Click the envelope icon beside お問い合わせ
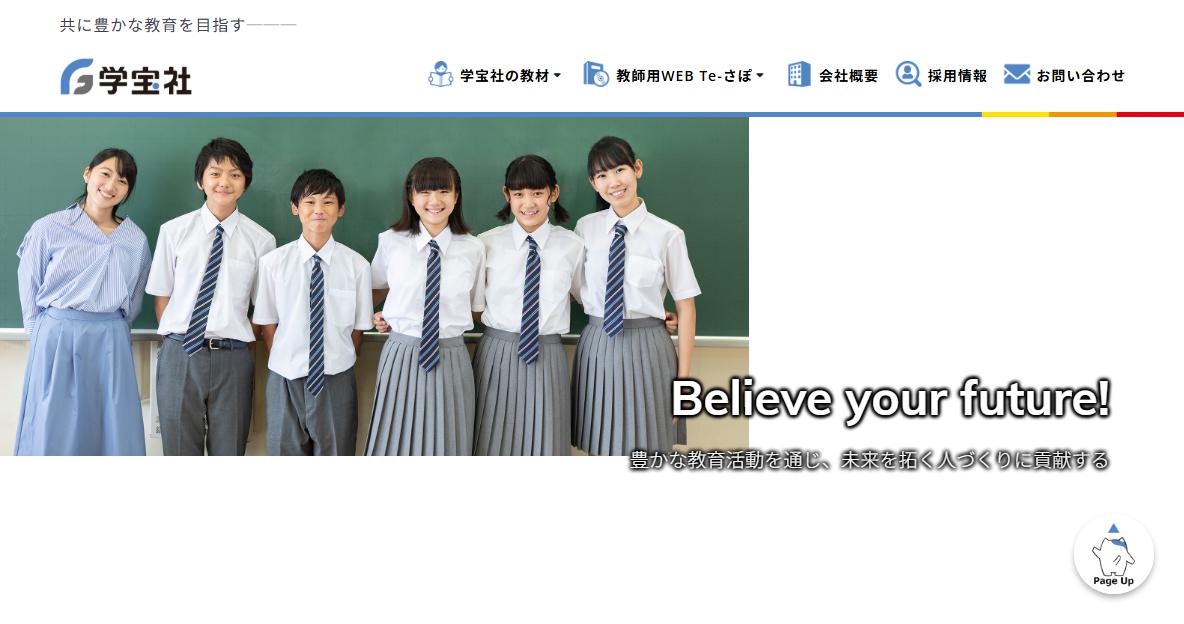Image resolution: width=1184 pixels, height=624 pixels. (1017, 74)
